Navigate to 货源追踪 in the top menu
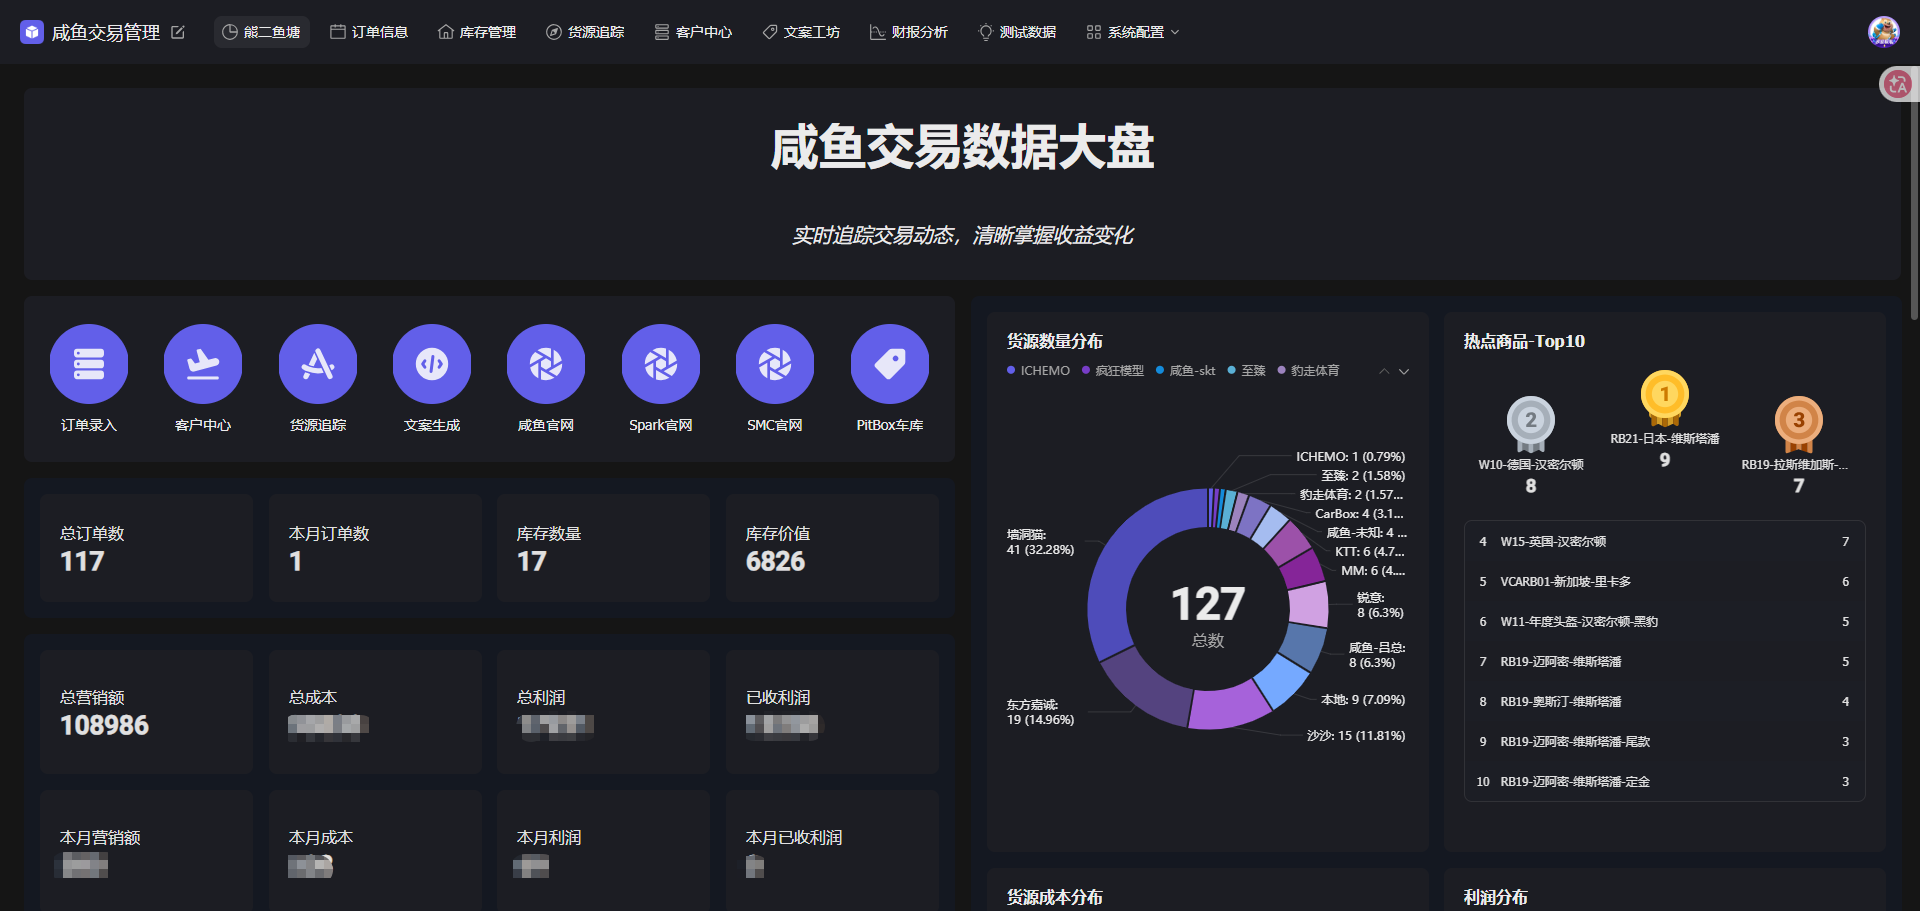This screenshot has width=1920, height=911. pos(585,32)
